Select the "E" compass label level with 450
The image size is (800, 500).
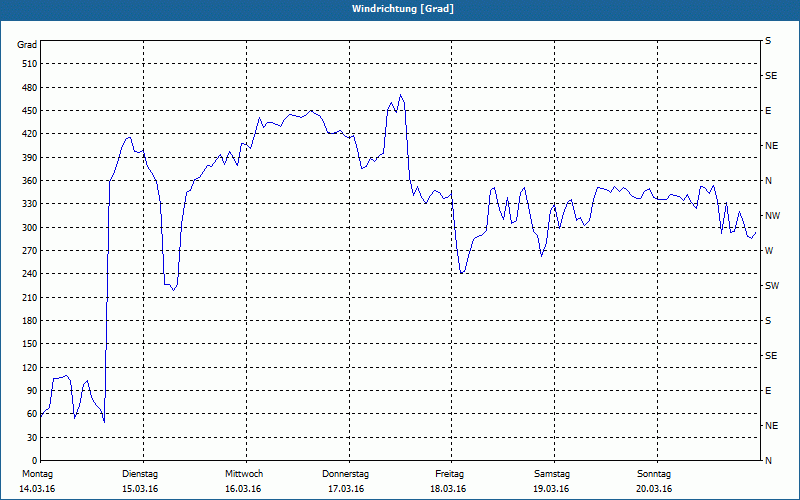(x=768, y=111)
